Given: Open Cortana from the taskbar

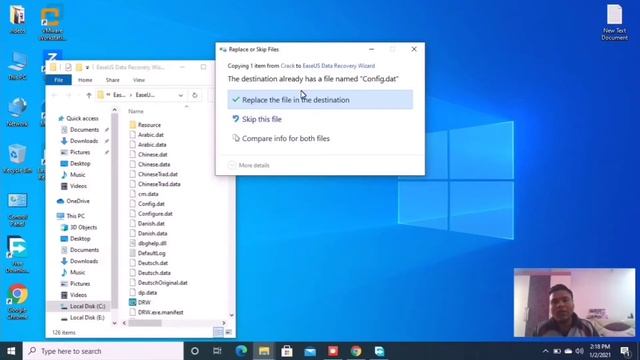Looking at the screenshot, I should point(195,351).
